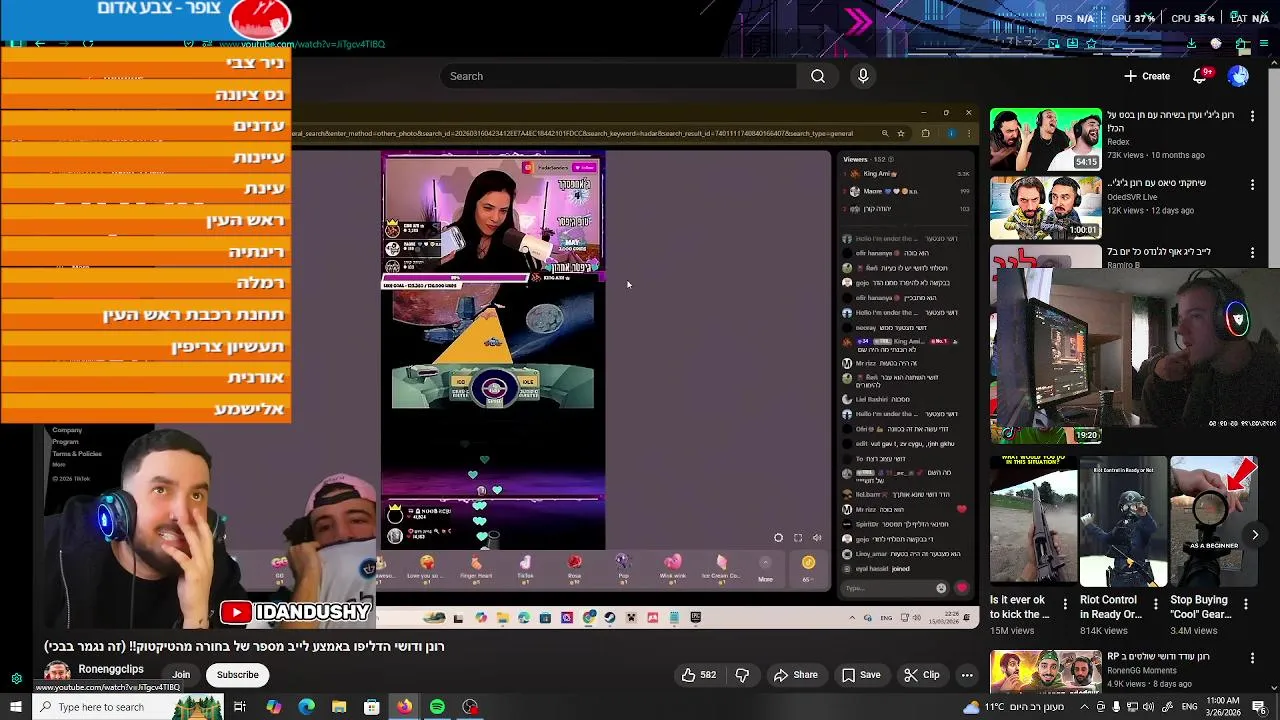Open options for 'Riot Control' short
Viewport: 1280px width, 720px height.
pyautogui.click(x=1156, y=604)
